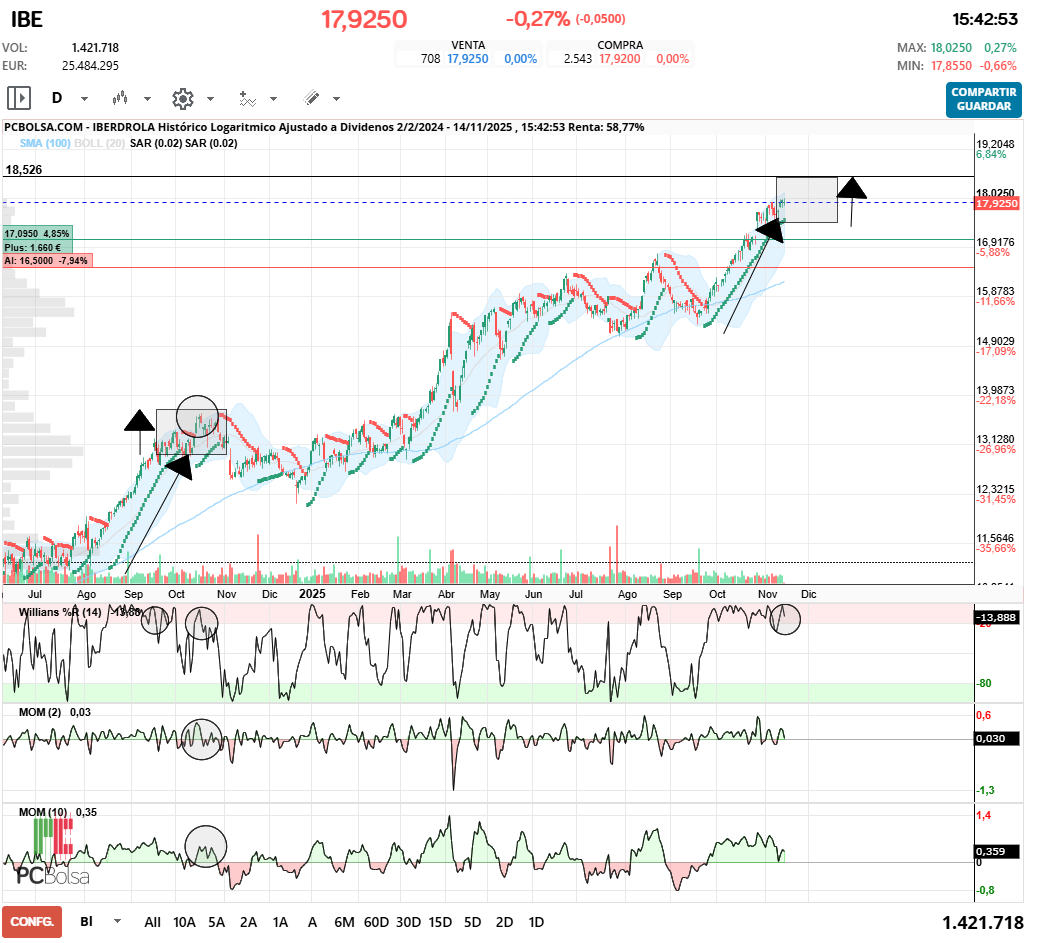The height and width of the screenshot is (943, 1037).
Task: Expand the D timeframe dropdown
Action: click(84, 99)
